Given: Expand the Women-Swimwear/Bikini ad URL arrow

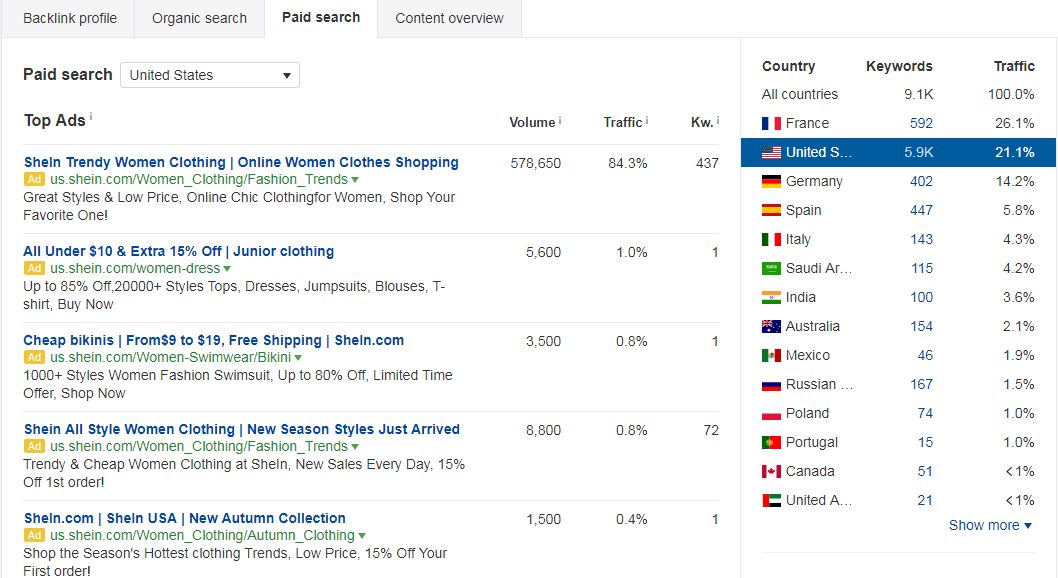Looking at the screenshot, I should point(298,357).
